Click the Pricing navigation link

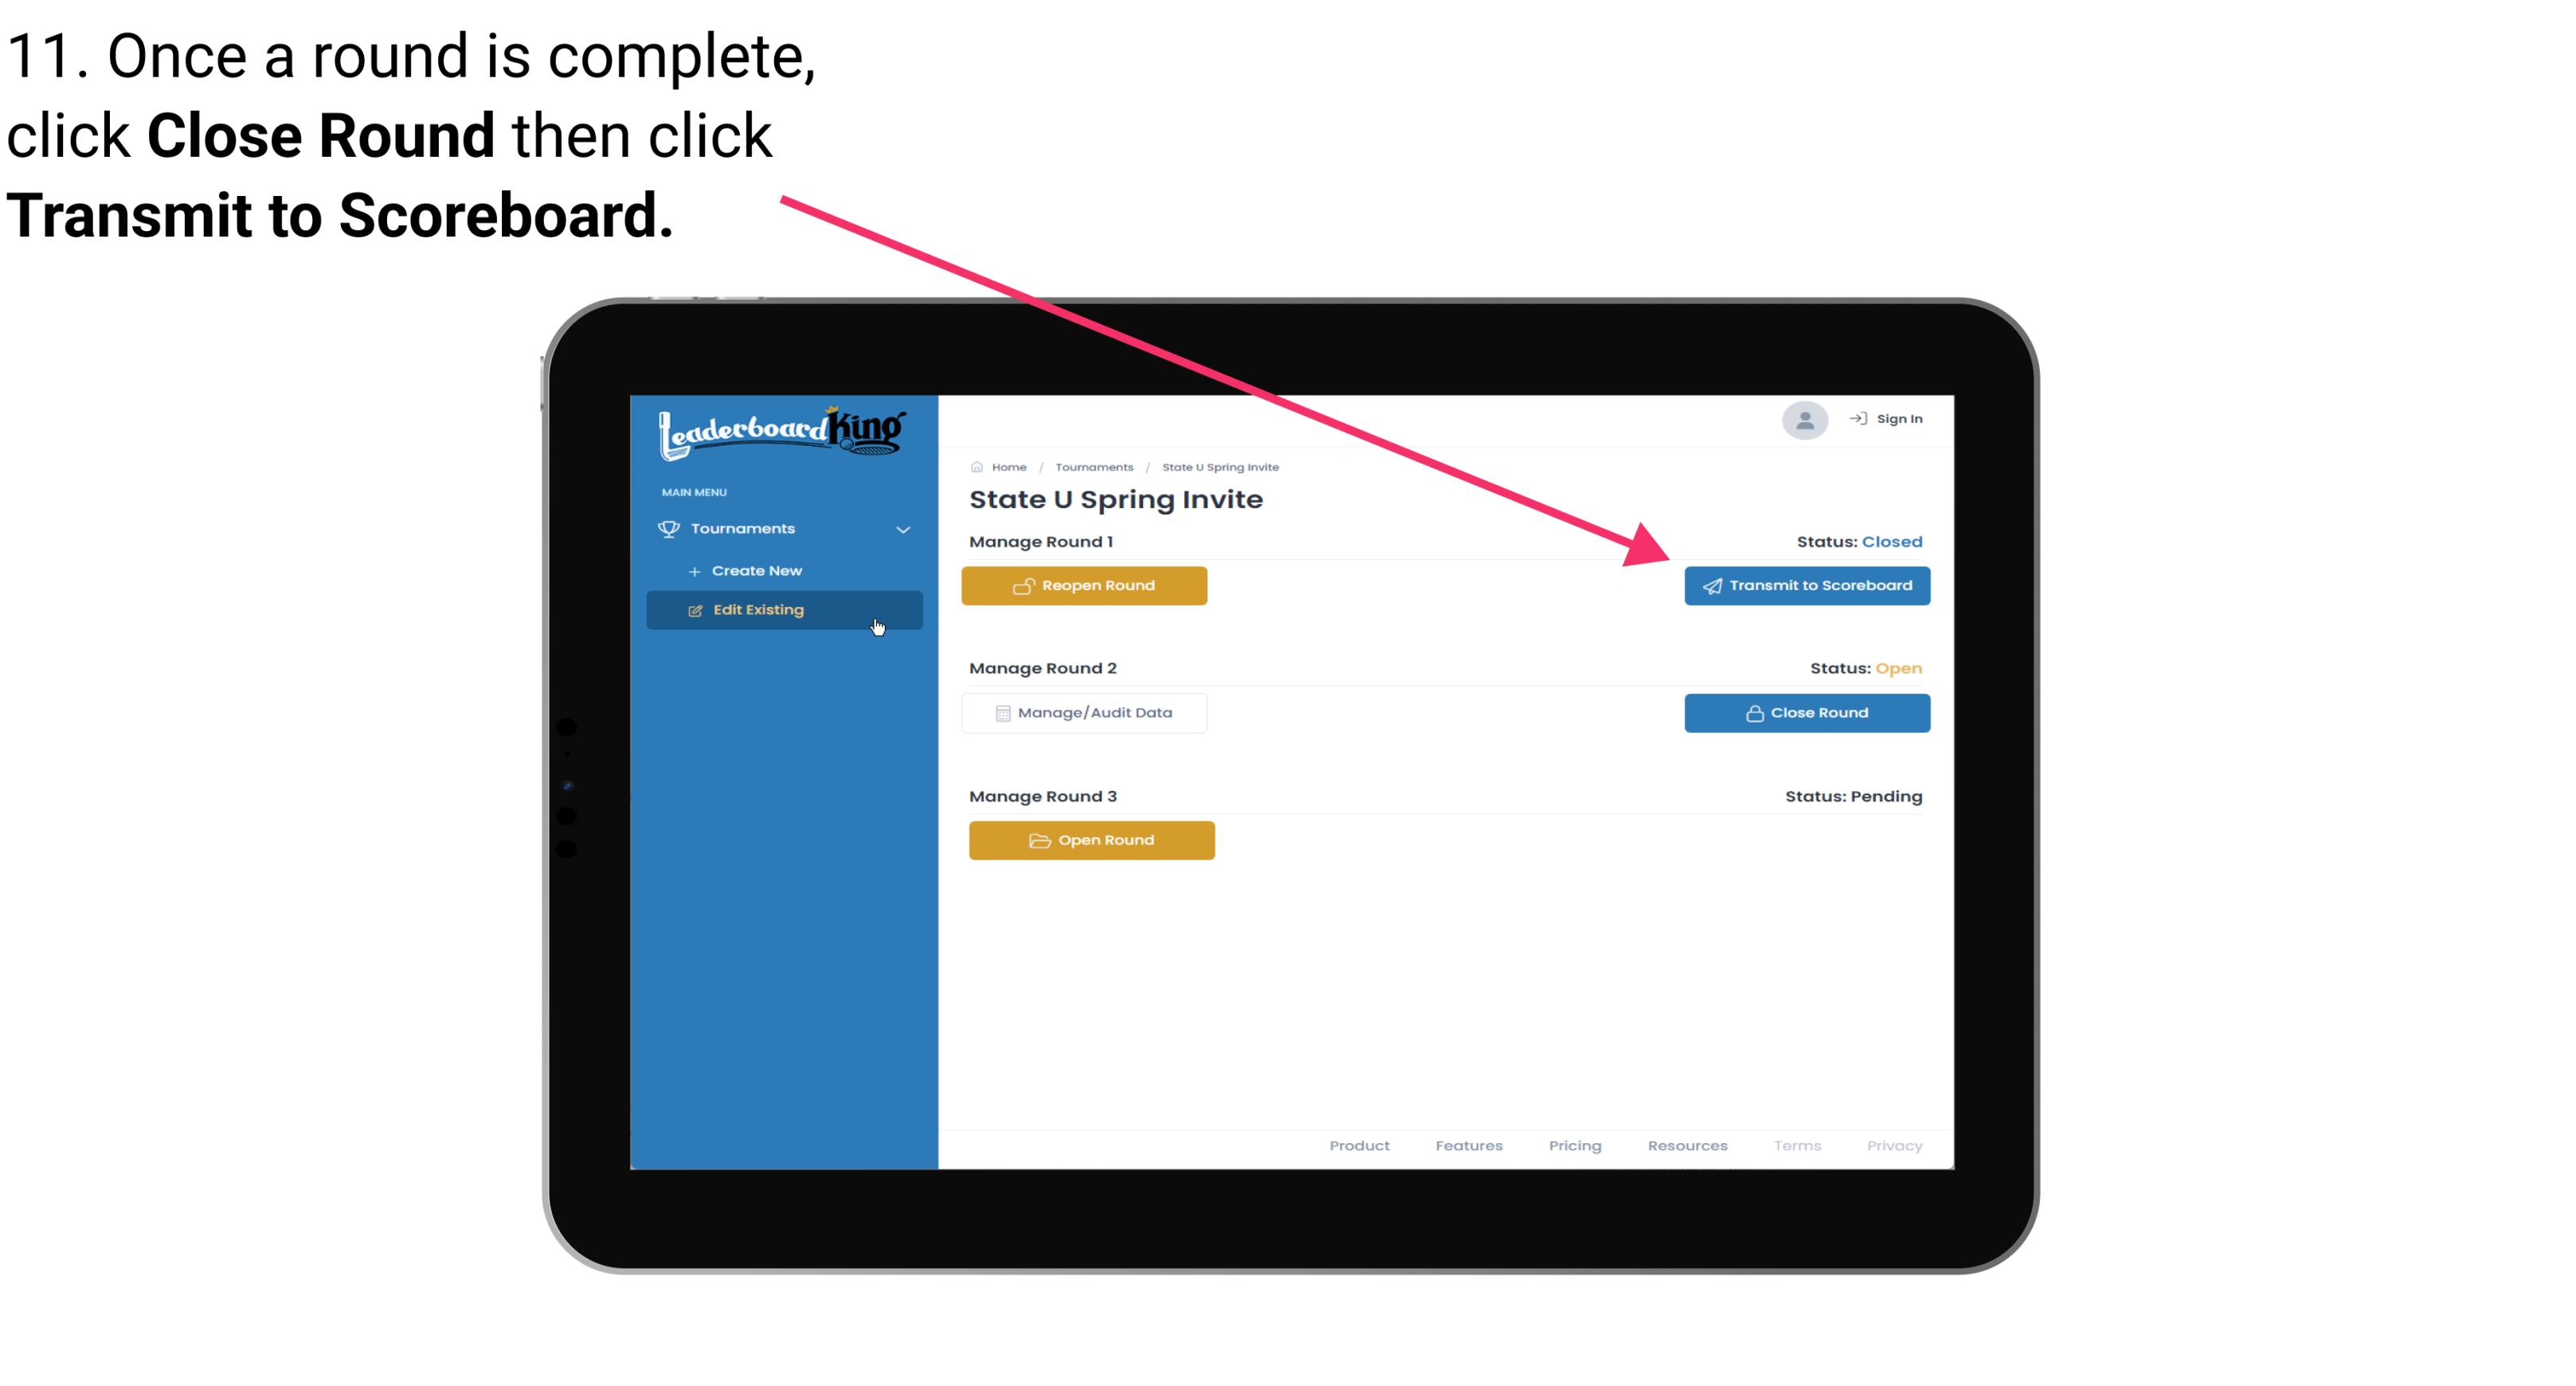click(1572, 1145)
